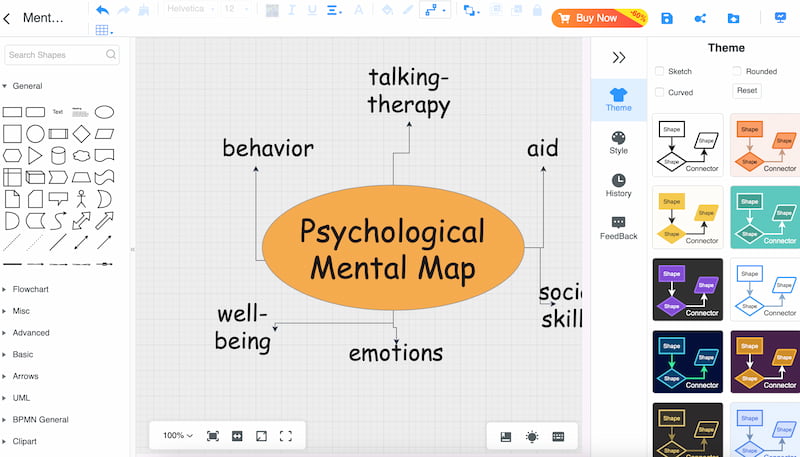Open the FeedBack tab
Screen dimensions: 800x457
618,228
